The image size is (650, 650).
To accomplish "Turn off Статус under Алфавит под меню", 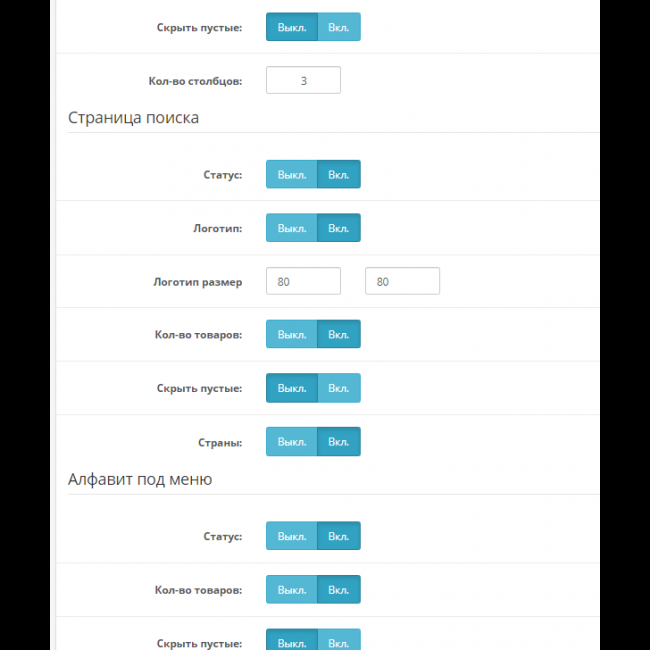I will pyautogui.click(x=291, y=536).
